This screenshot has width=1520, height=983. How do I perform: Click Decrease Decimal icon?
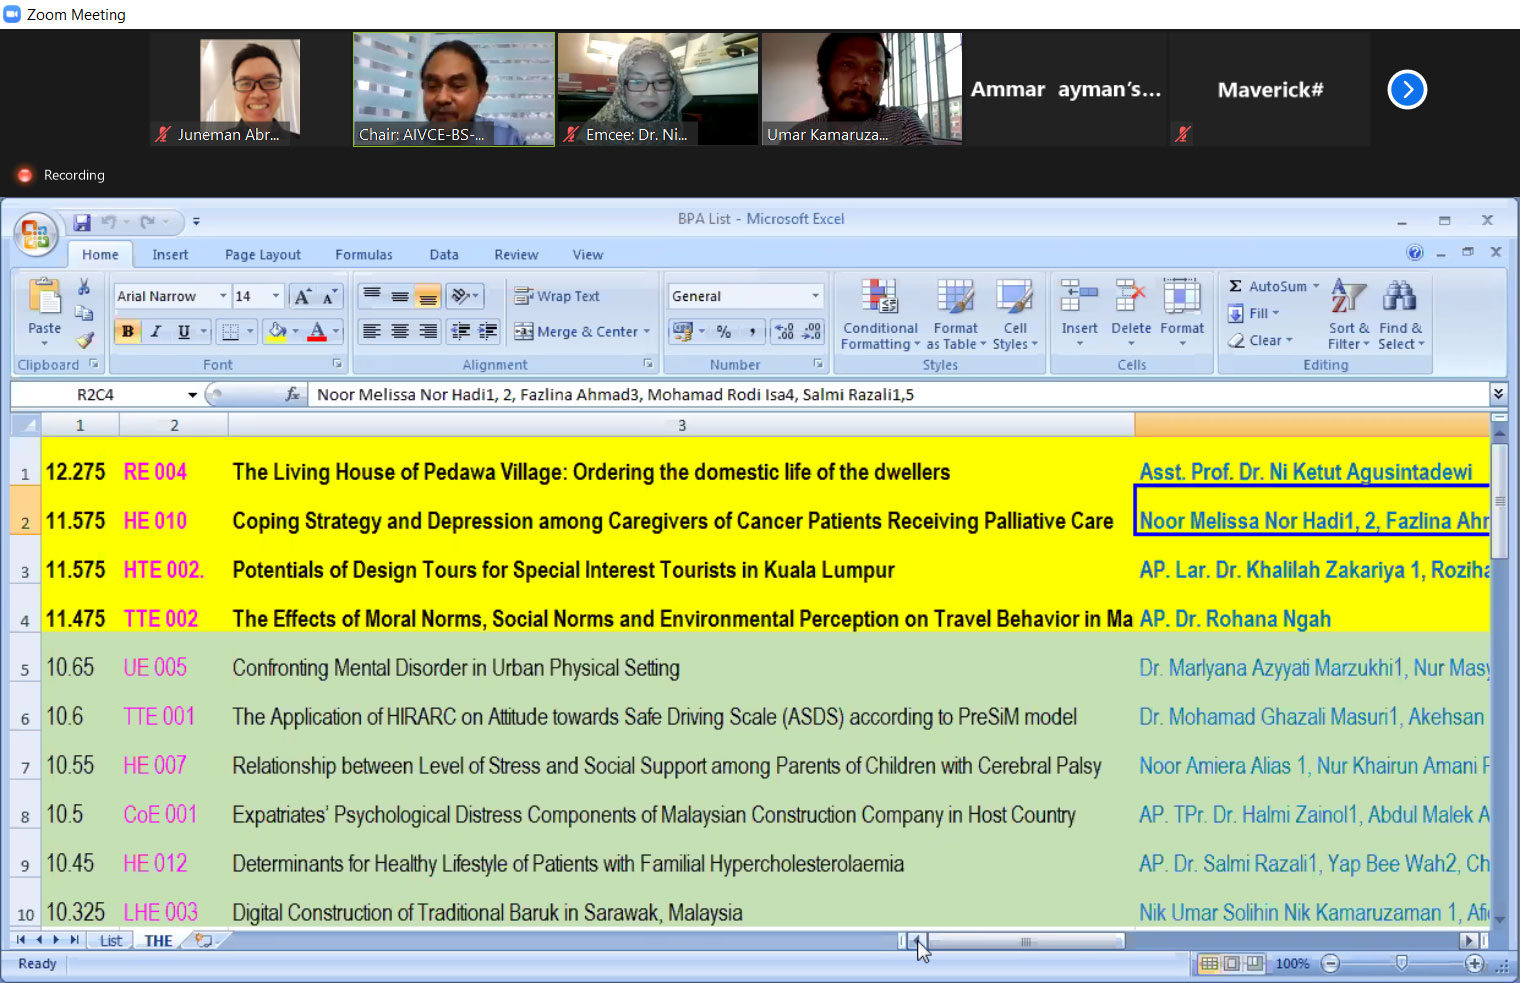[x=813, y=331]
